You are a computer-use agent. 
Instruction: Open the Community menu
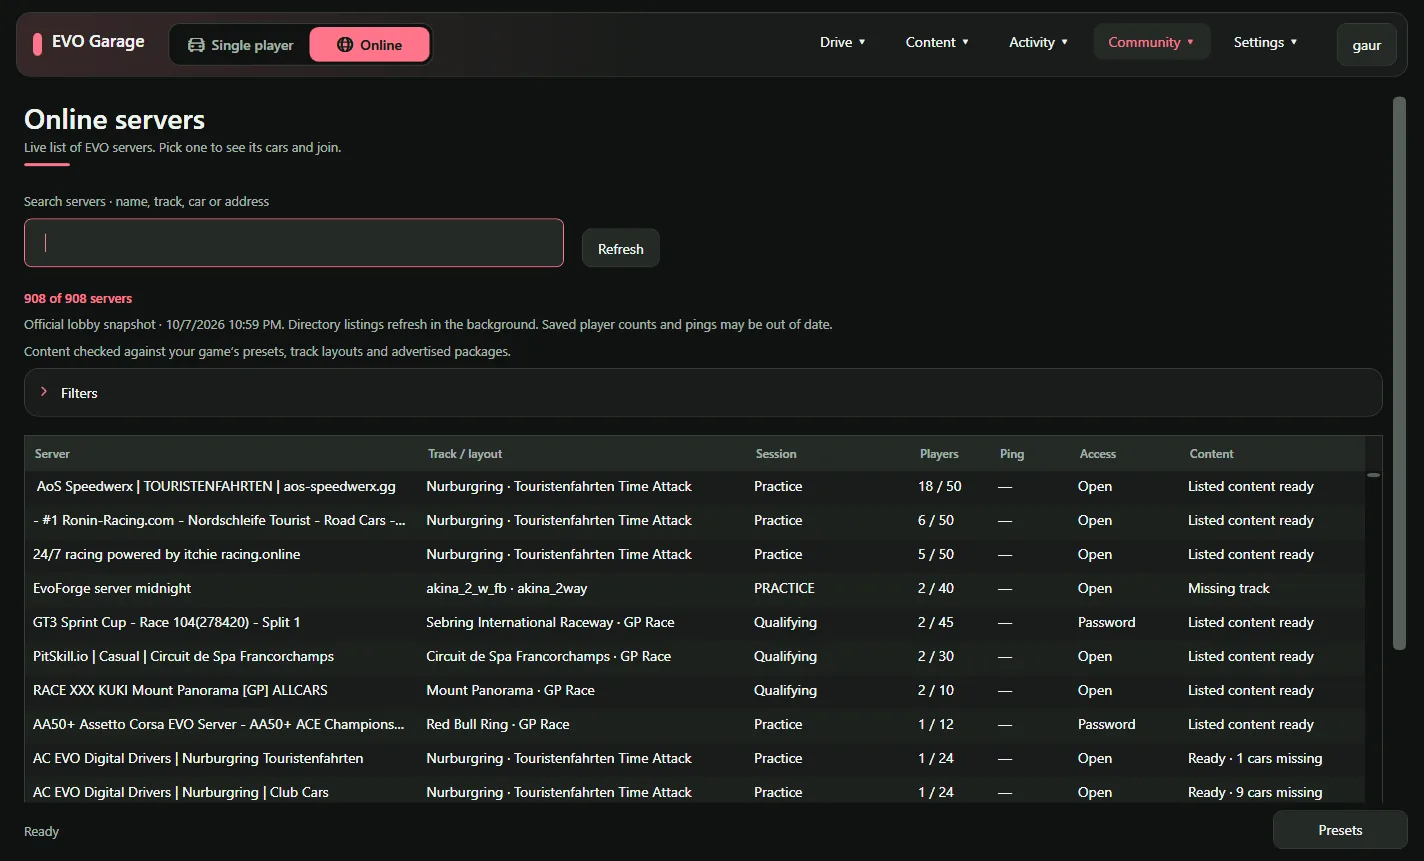(1151, 42)
